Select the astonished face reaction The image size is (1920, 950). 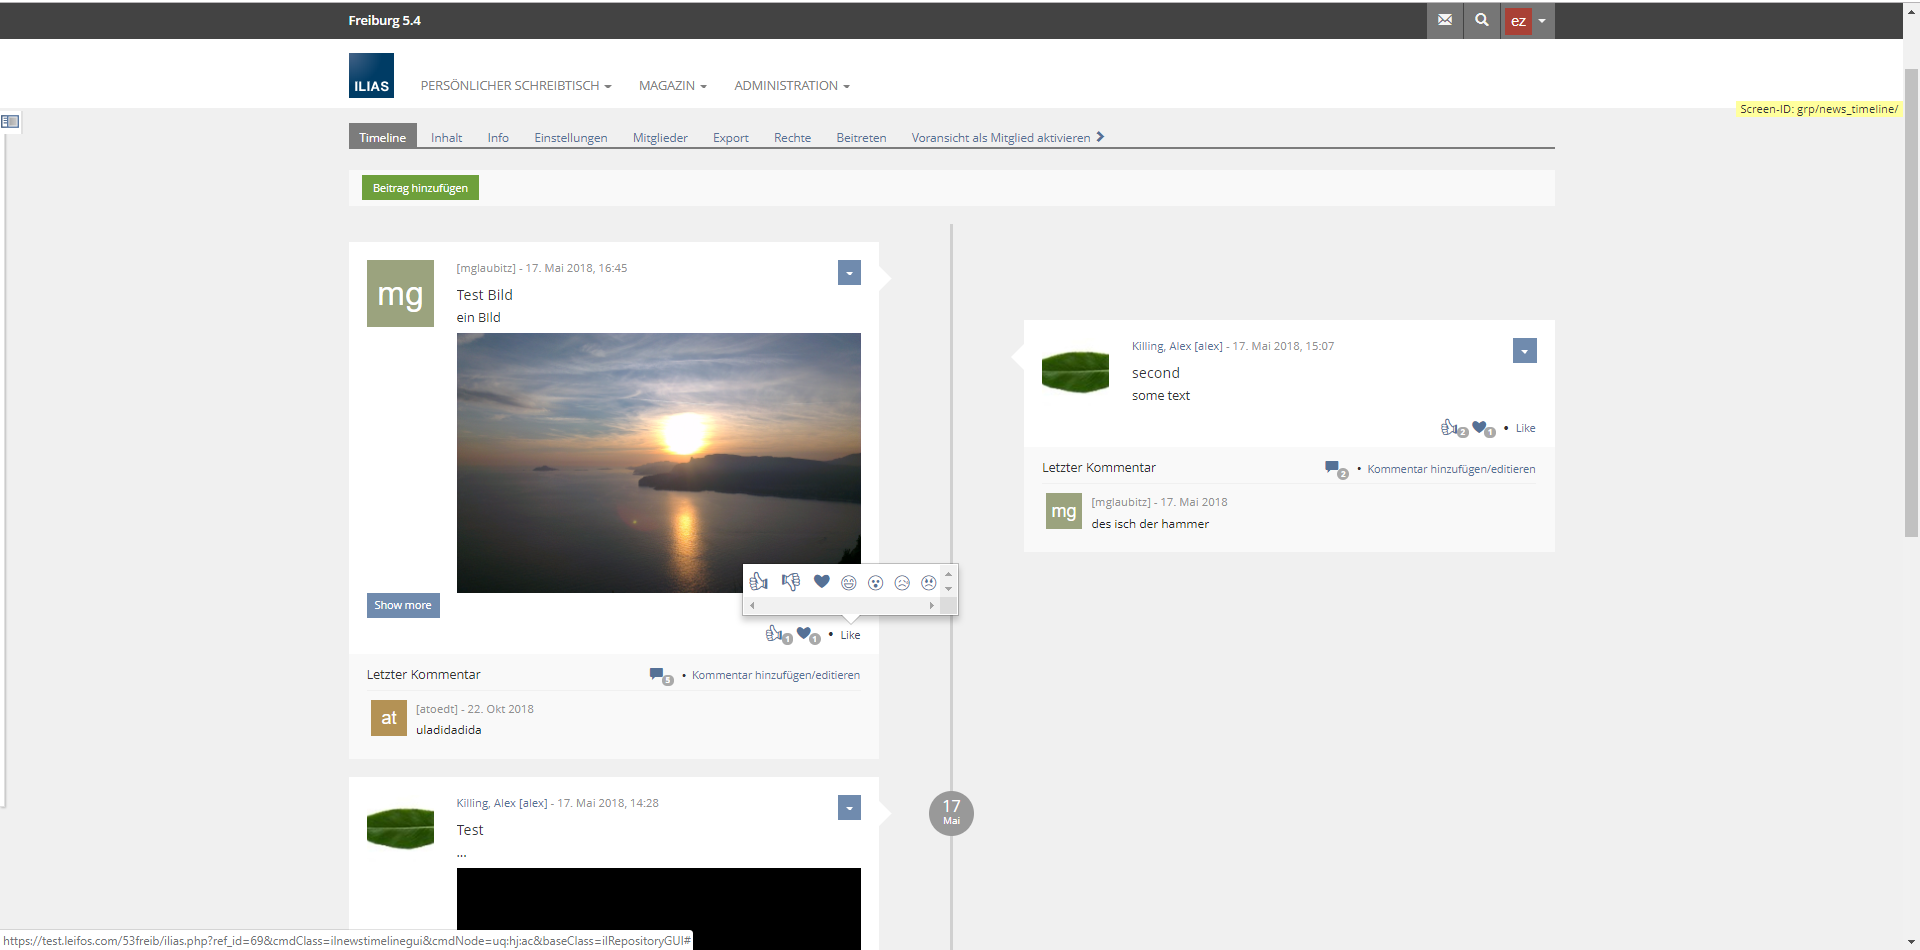(875, 583)
